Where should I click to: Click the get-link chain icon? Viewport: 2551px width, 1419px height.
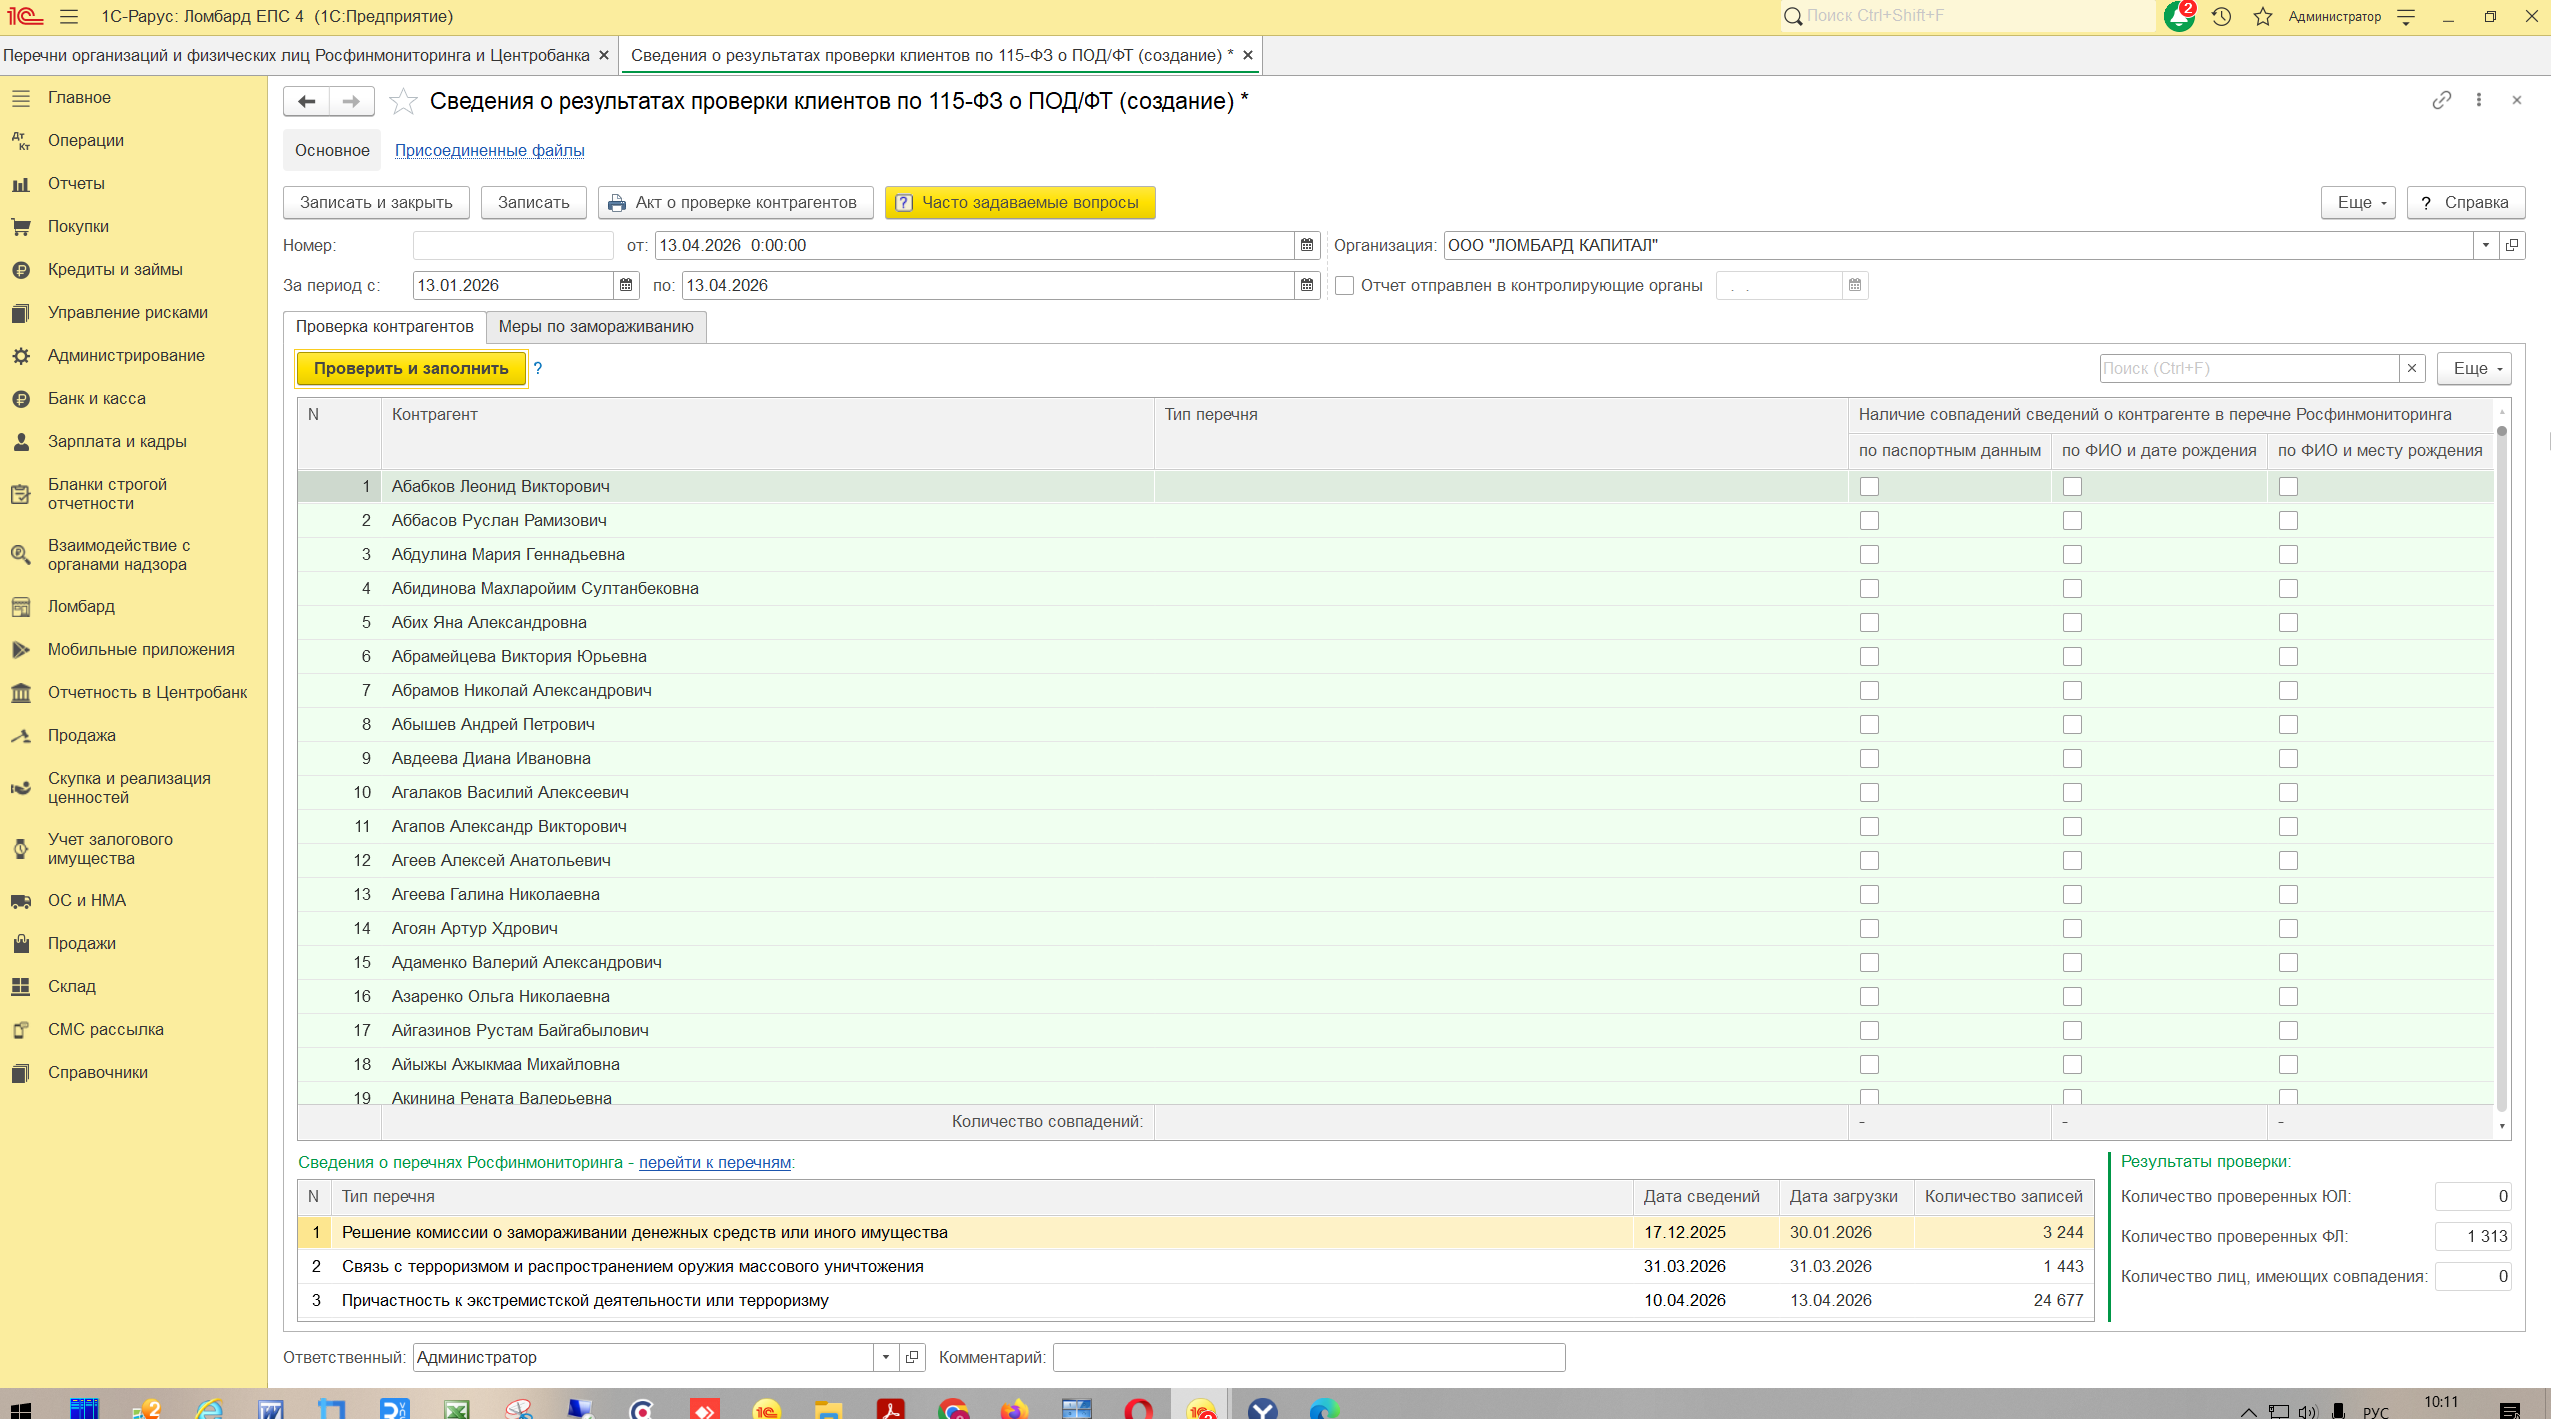2441,100
